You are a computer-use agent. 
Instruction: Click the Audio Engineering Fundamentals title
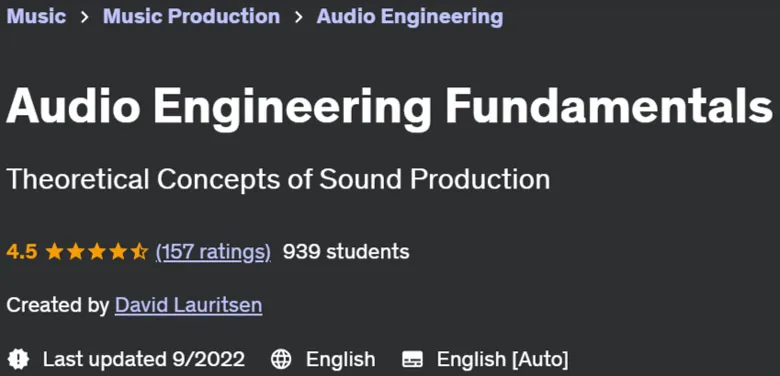pyautogui.click(x=390, y=105)
